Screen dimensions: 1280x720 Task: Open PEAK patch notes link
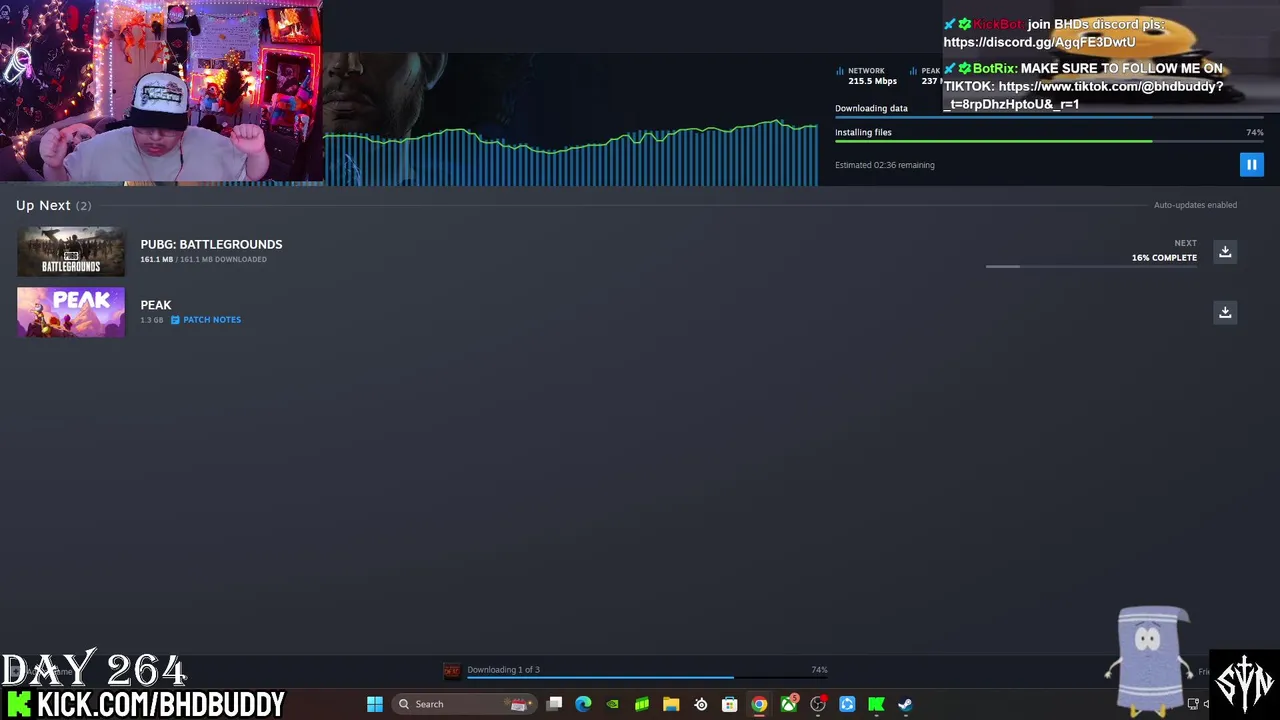coord(212,320)
